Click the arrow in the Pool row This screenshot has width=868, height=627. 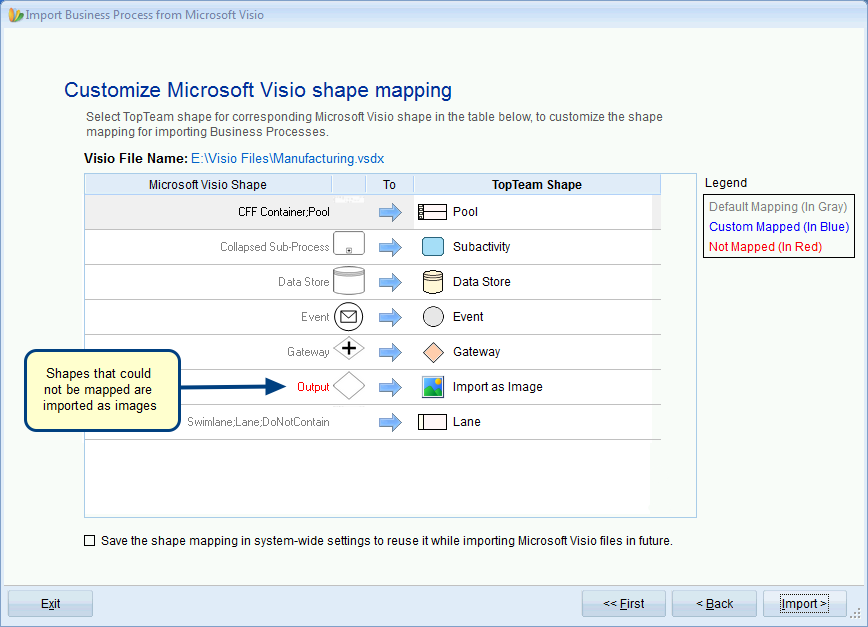pos(390,212)
